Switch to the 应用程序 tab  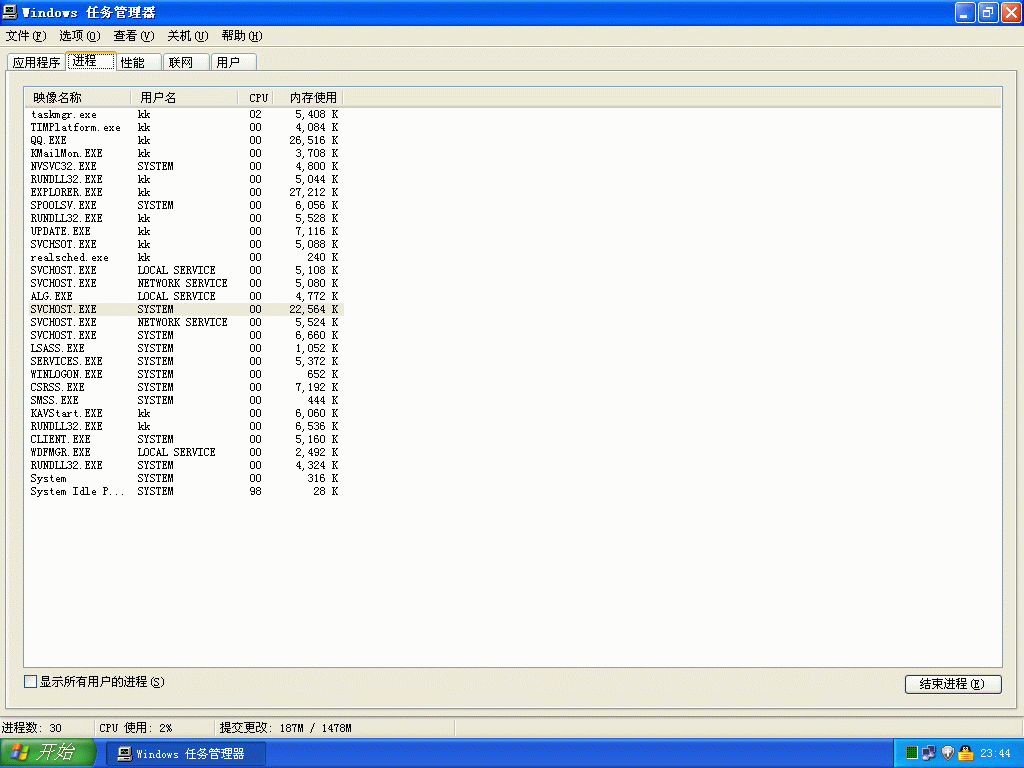pos(37,62)
